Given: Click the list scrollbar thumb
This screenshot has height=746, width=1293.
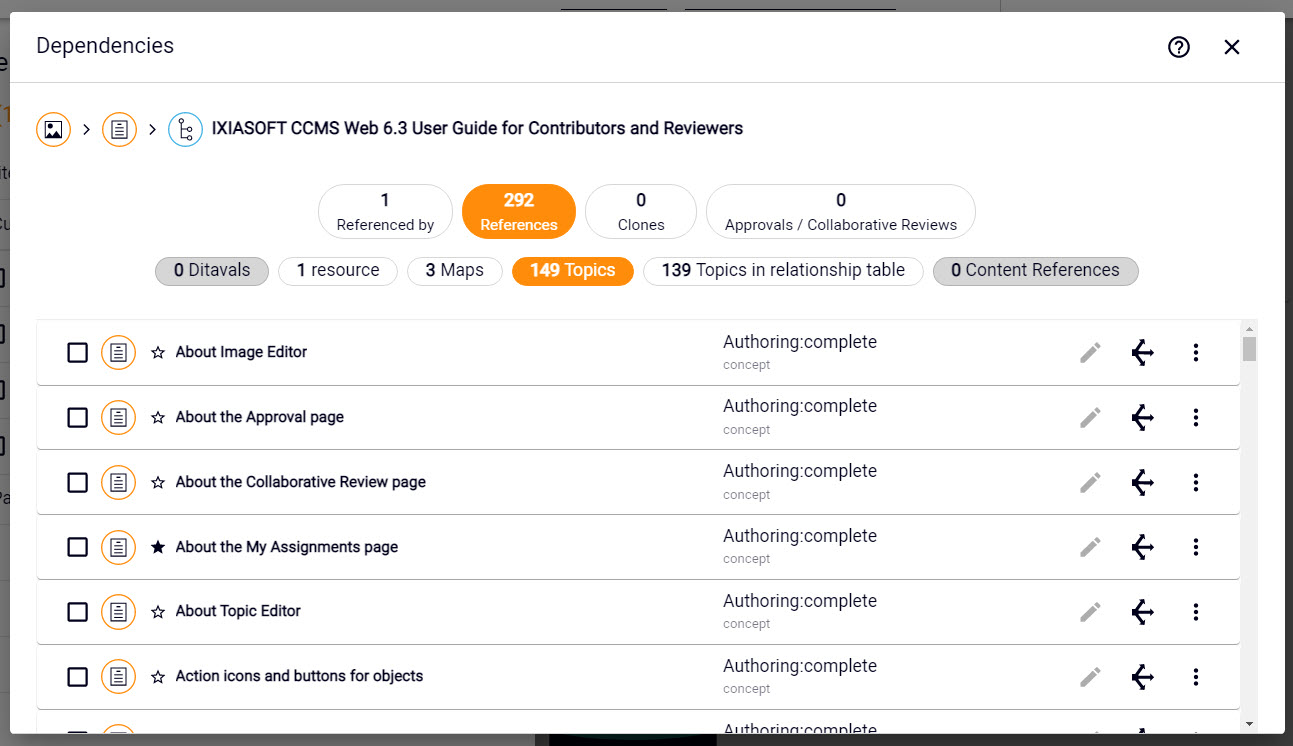Looking at the screenshot, I should point(1249,349).
